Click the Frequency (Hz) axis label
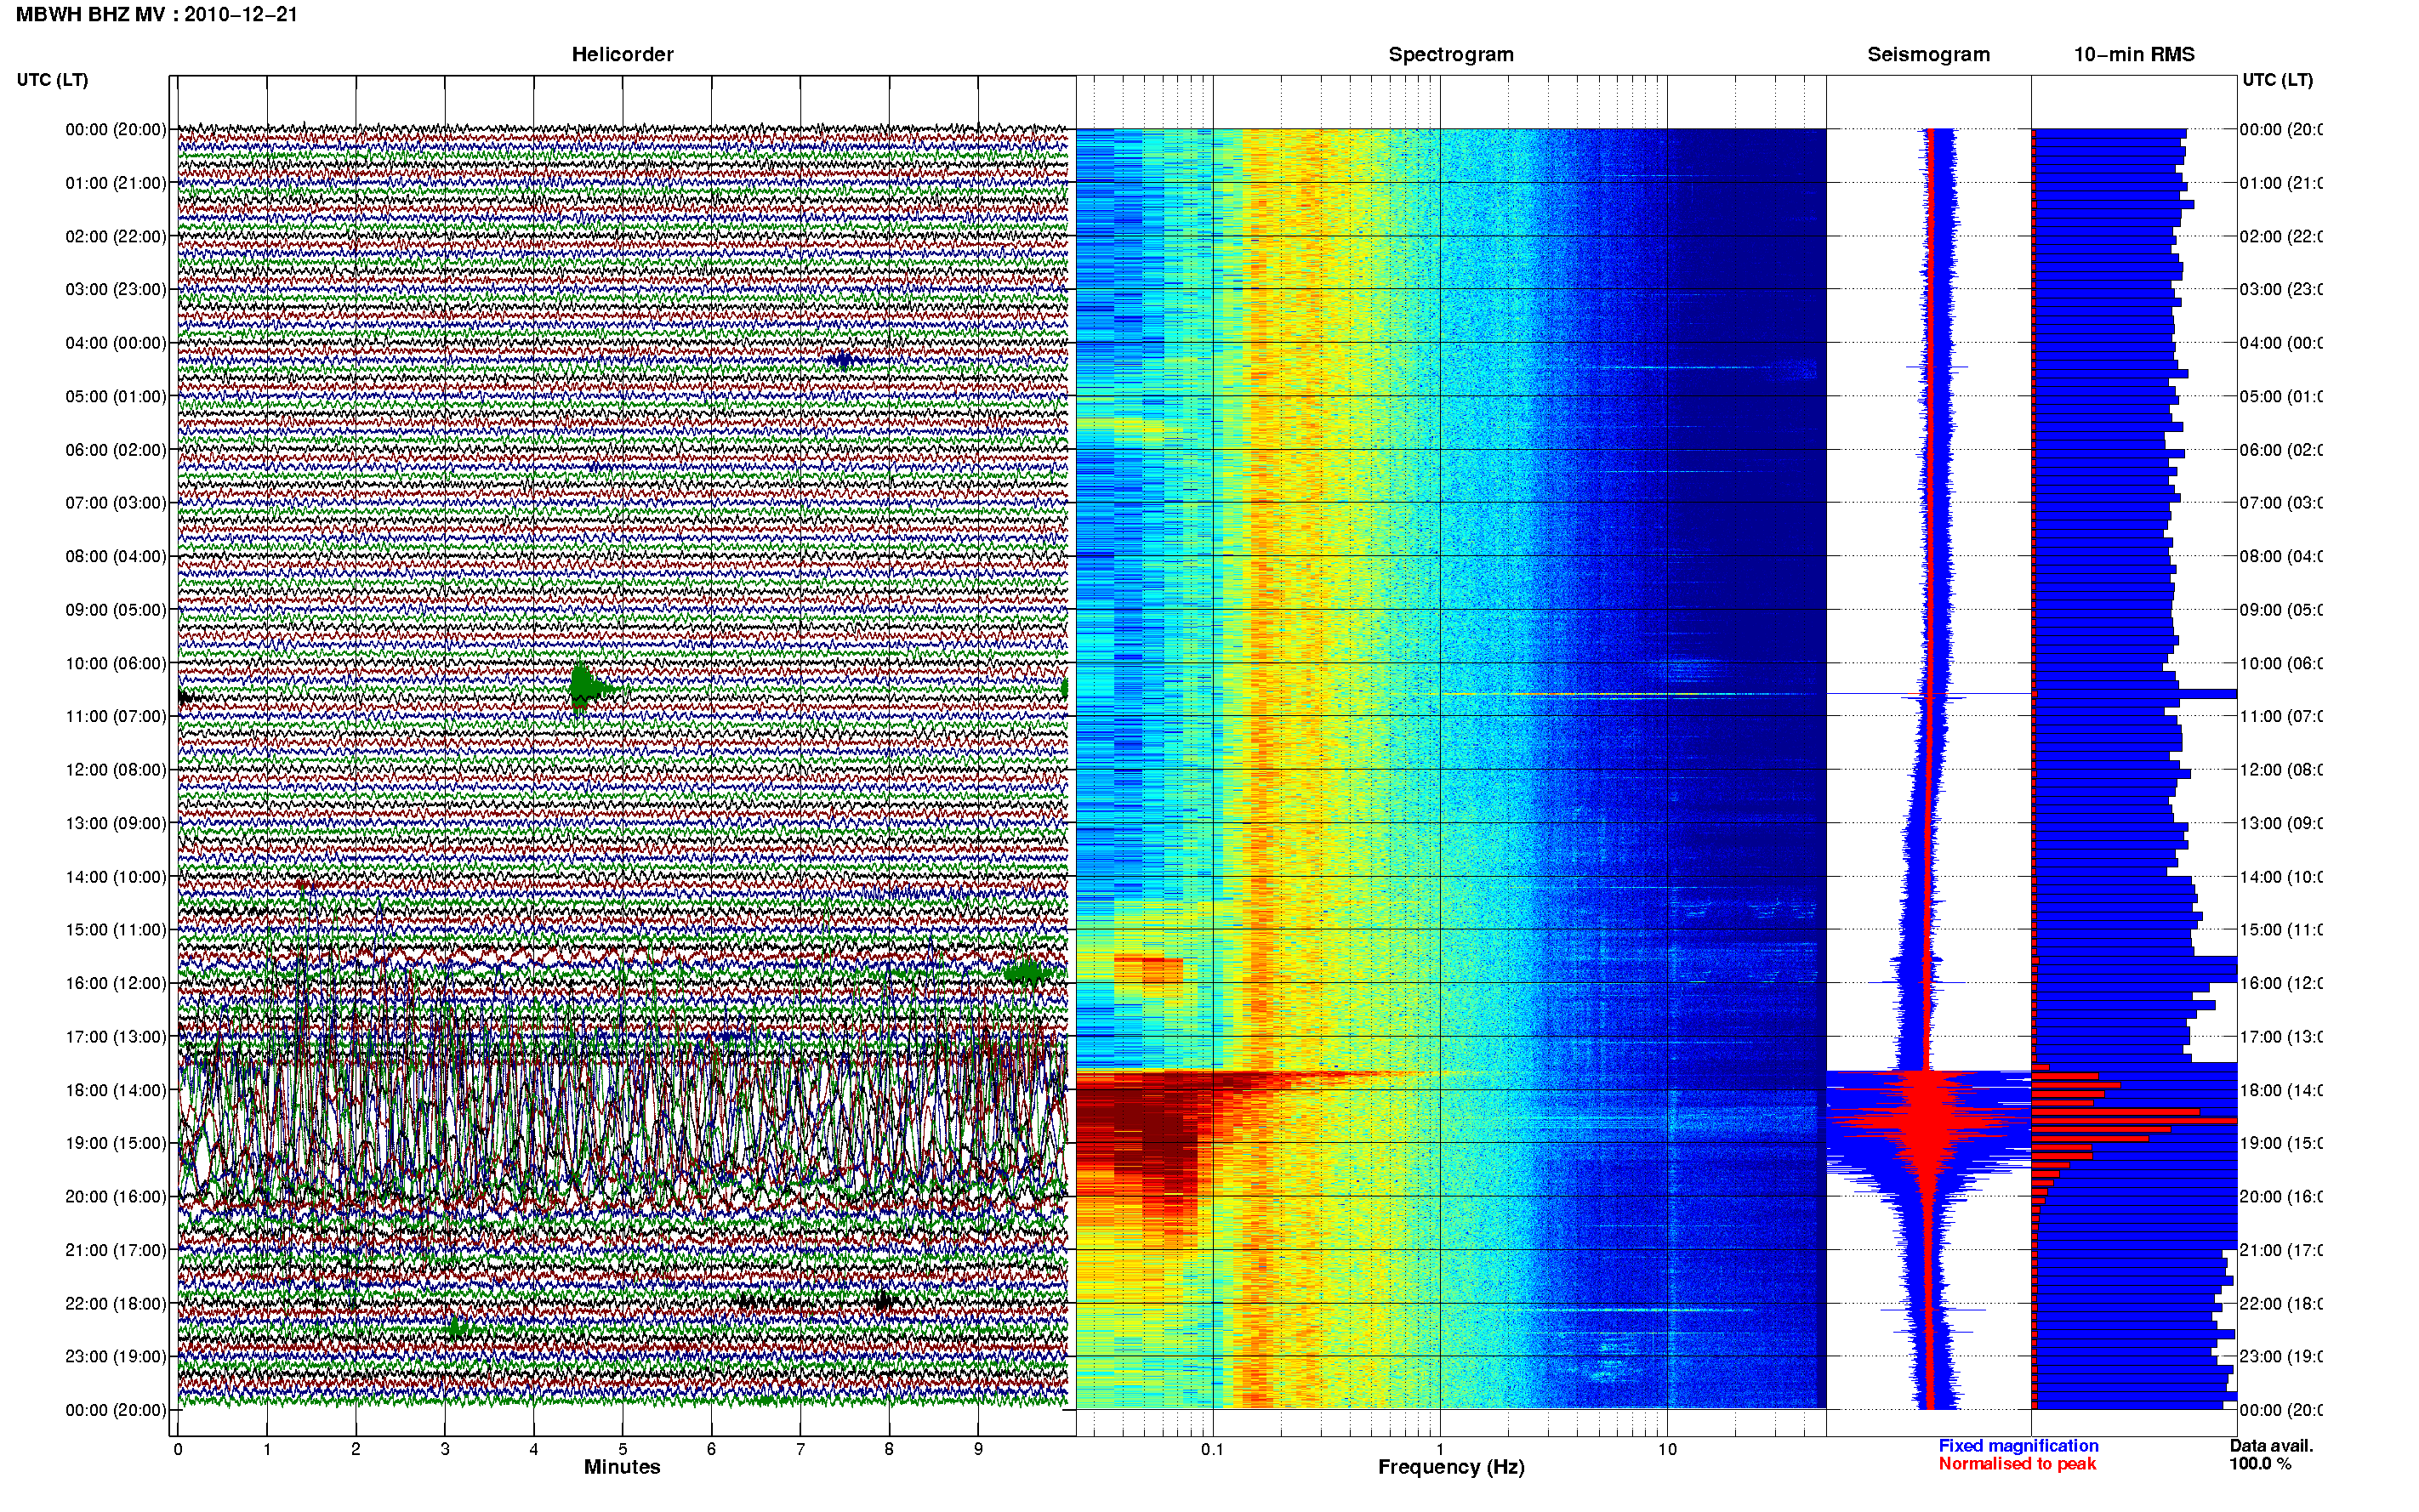This screenshot has width=2419, height=1512. pos(1451,1467)
